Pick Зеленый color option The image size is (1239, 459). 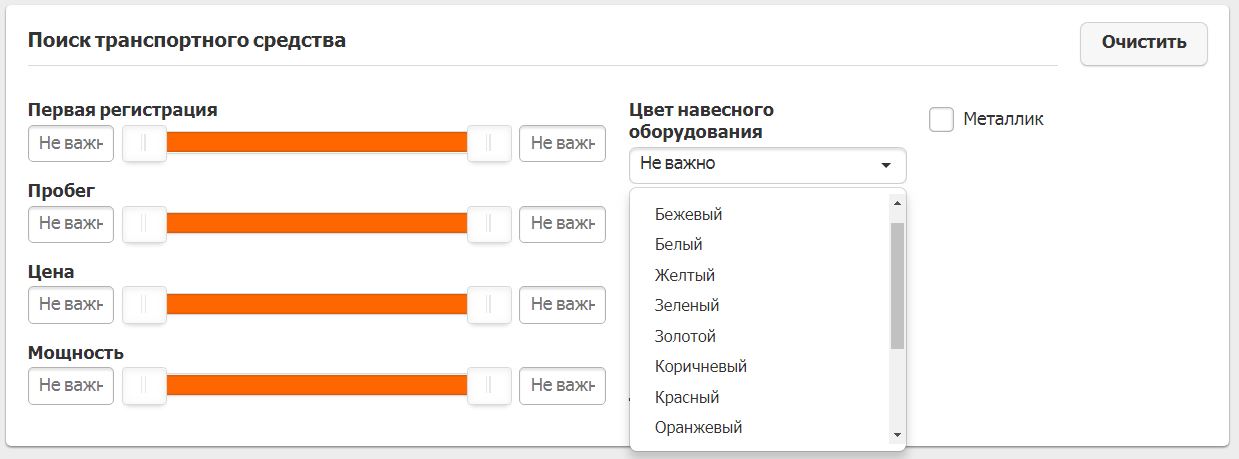click(686, 305)
